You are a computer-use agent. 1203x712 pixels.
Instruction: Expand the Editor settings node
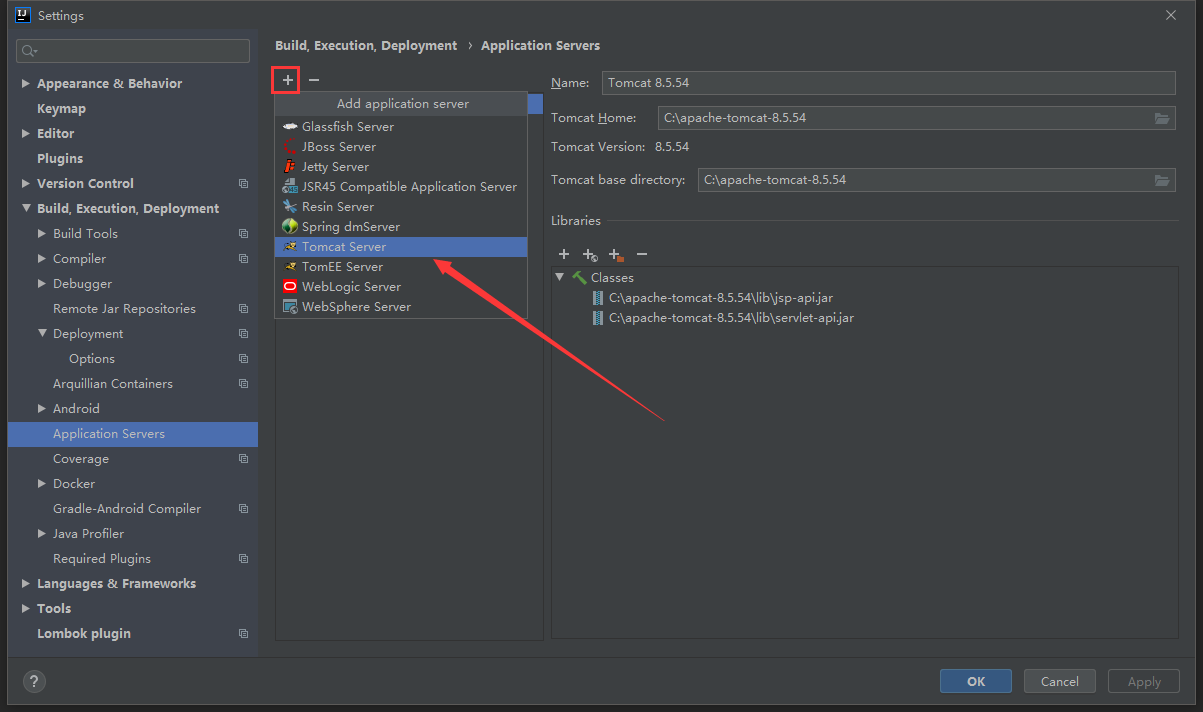(x=25, y=134)
